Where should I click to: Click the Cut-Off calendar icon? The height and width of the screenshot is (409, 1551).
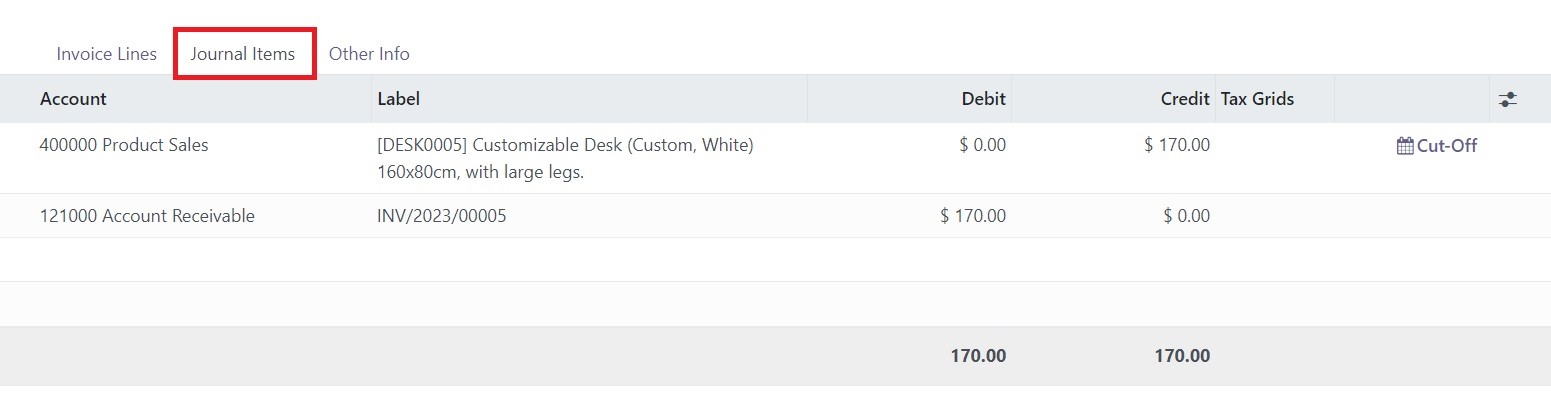coord(1405,146)
